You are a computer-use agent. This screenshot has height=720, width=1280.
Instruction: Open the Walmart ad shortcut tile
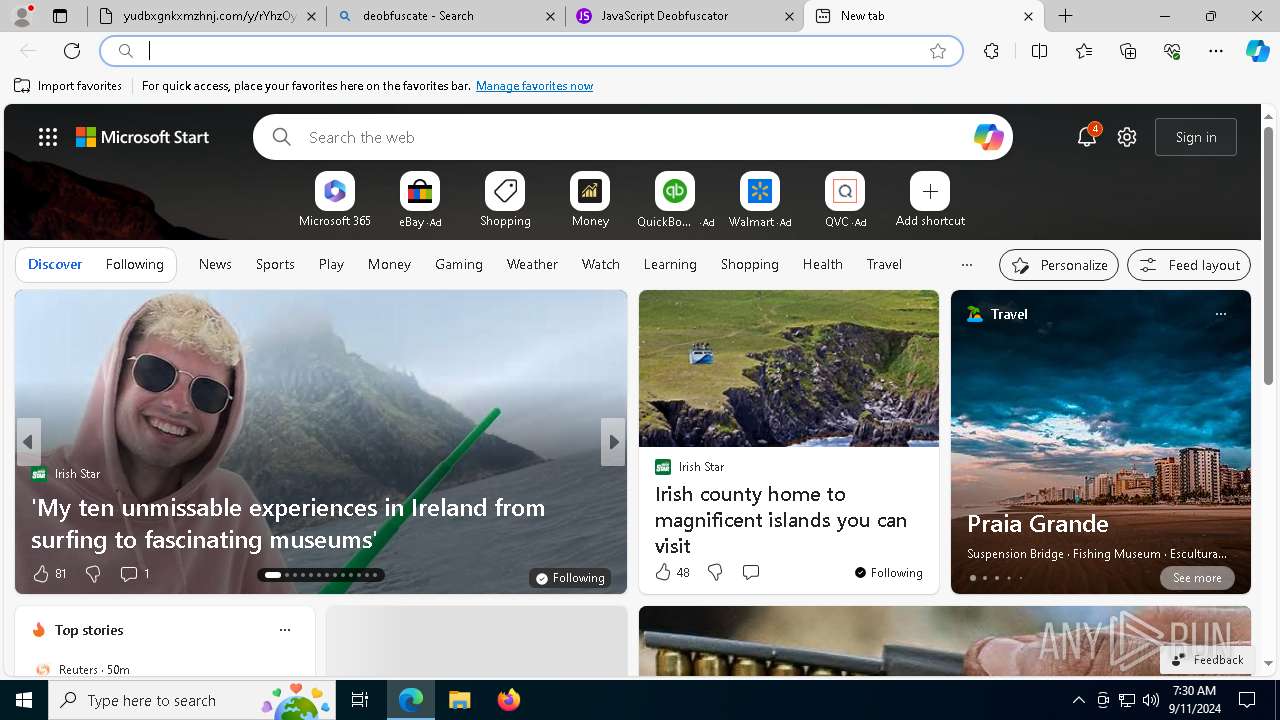pos(760,200)
